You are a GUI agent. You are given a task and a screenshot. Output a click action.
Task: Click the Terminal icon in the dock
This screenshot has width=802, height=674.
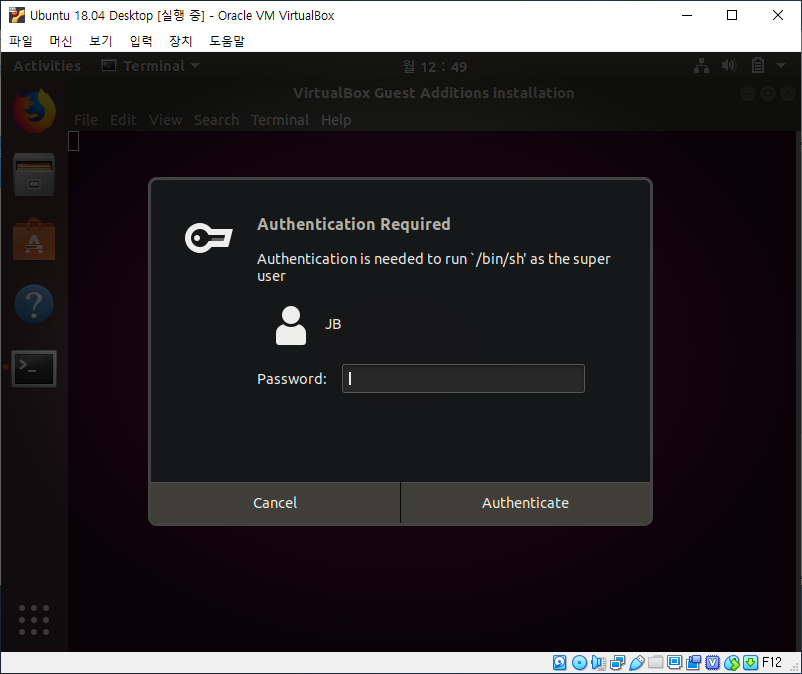click(34, 368)
